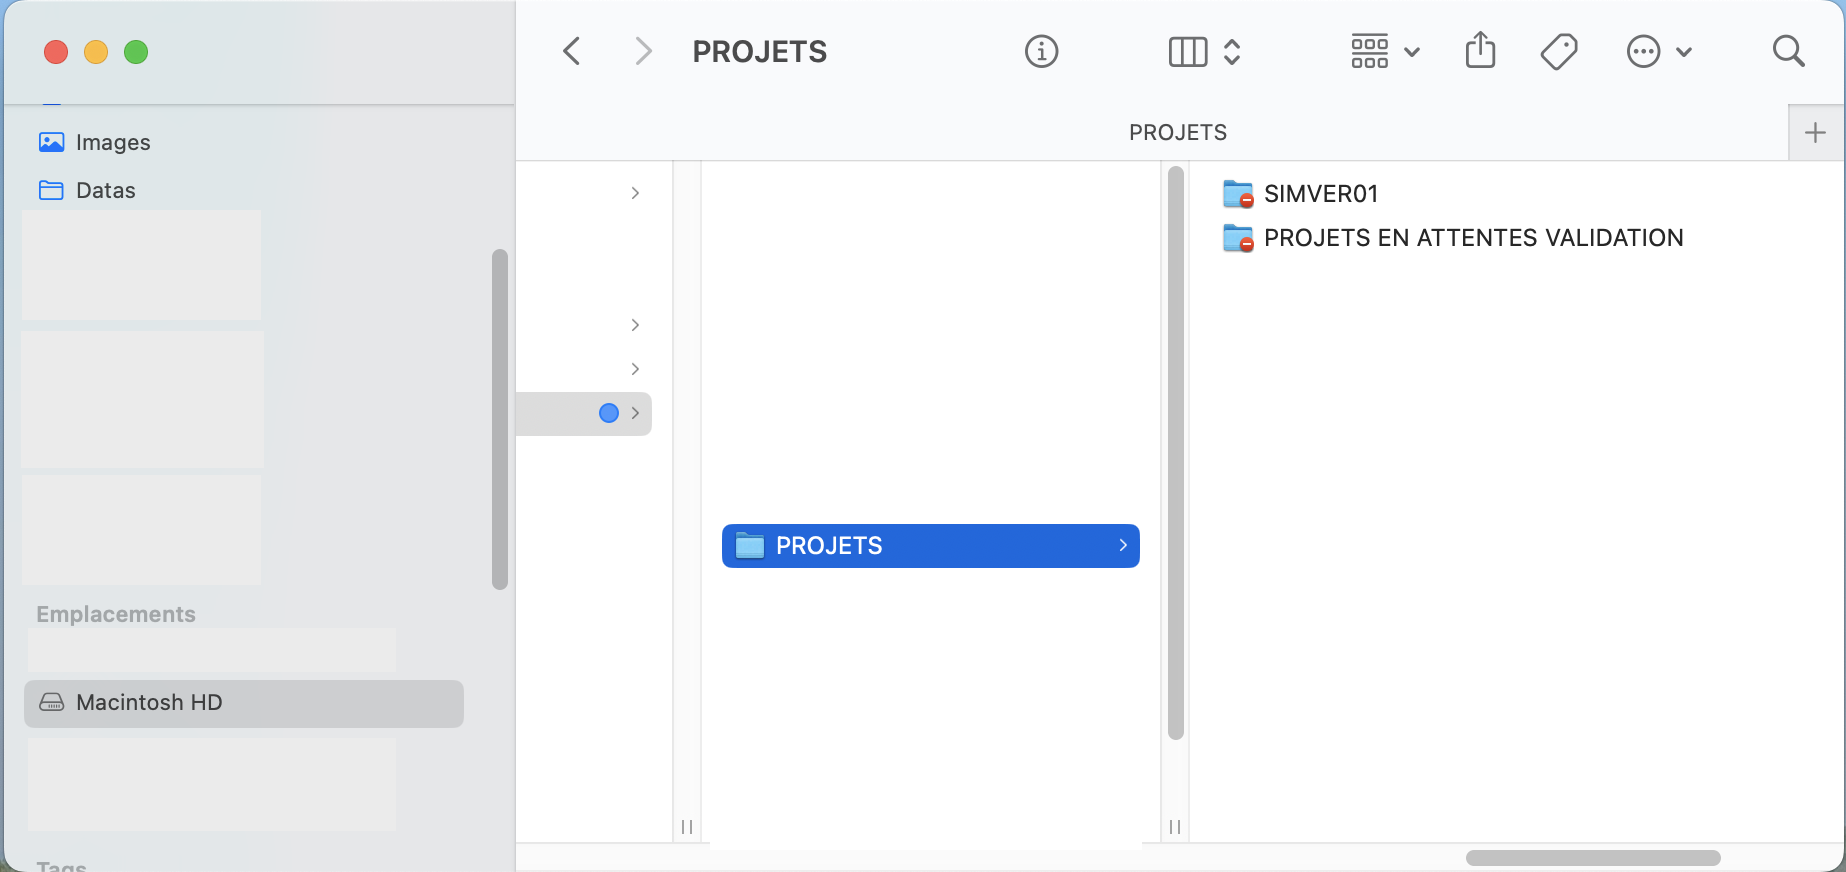Select the PROJETS tab title
The height and width of the screenshot is (872, 1846).
[1177, 132]
